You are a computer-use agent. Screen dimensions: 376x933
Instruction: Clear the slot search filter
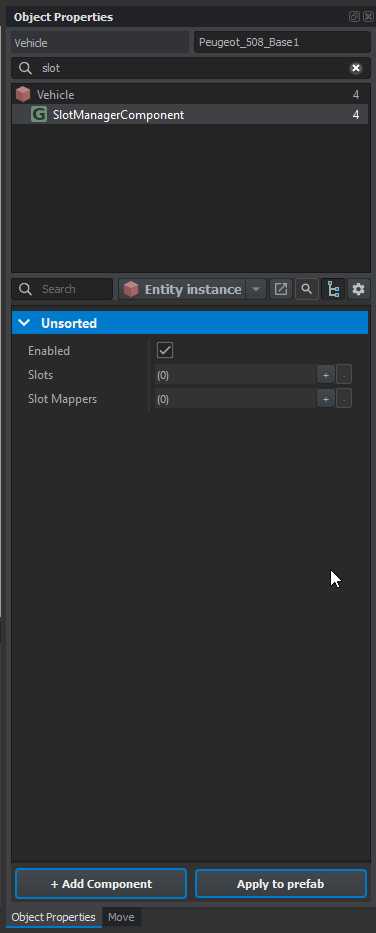tap(356, 68)
